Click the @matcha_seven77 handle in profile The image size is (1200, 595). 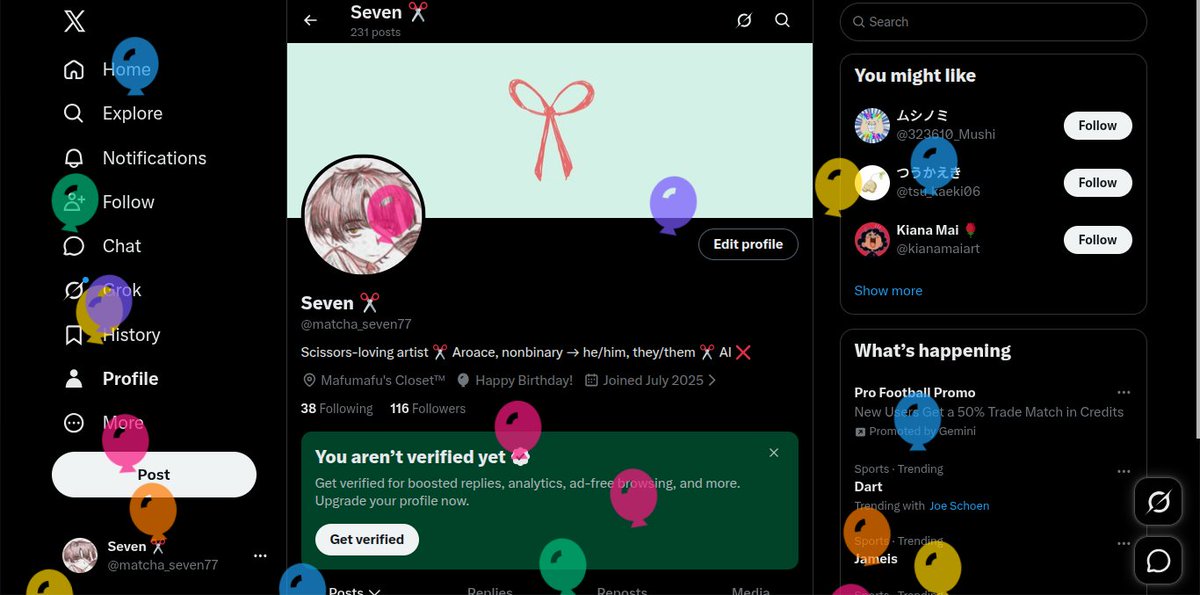pyautogui.click(x=356, y=324)
